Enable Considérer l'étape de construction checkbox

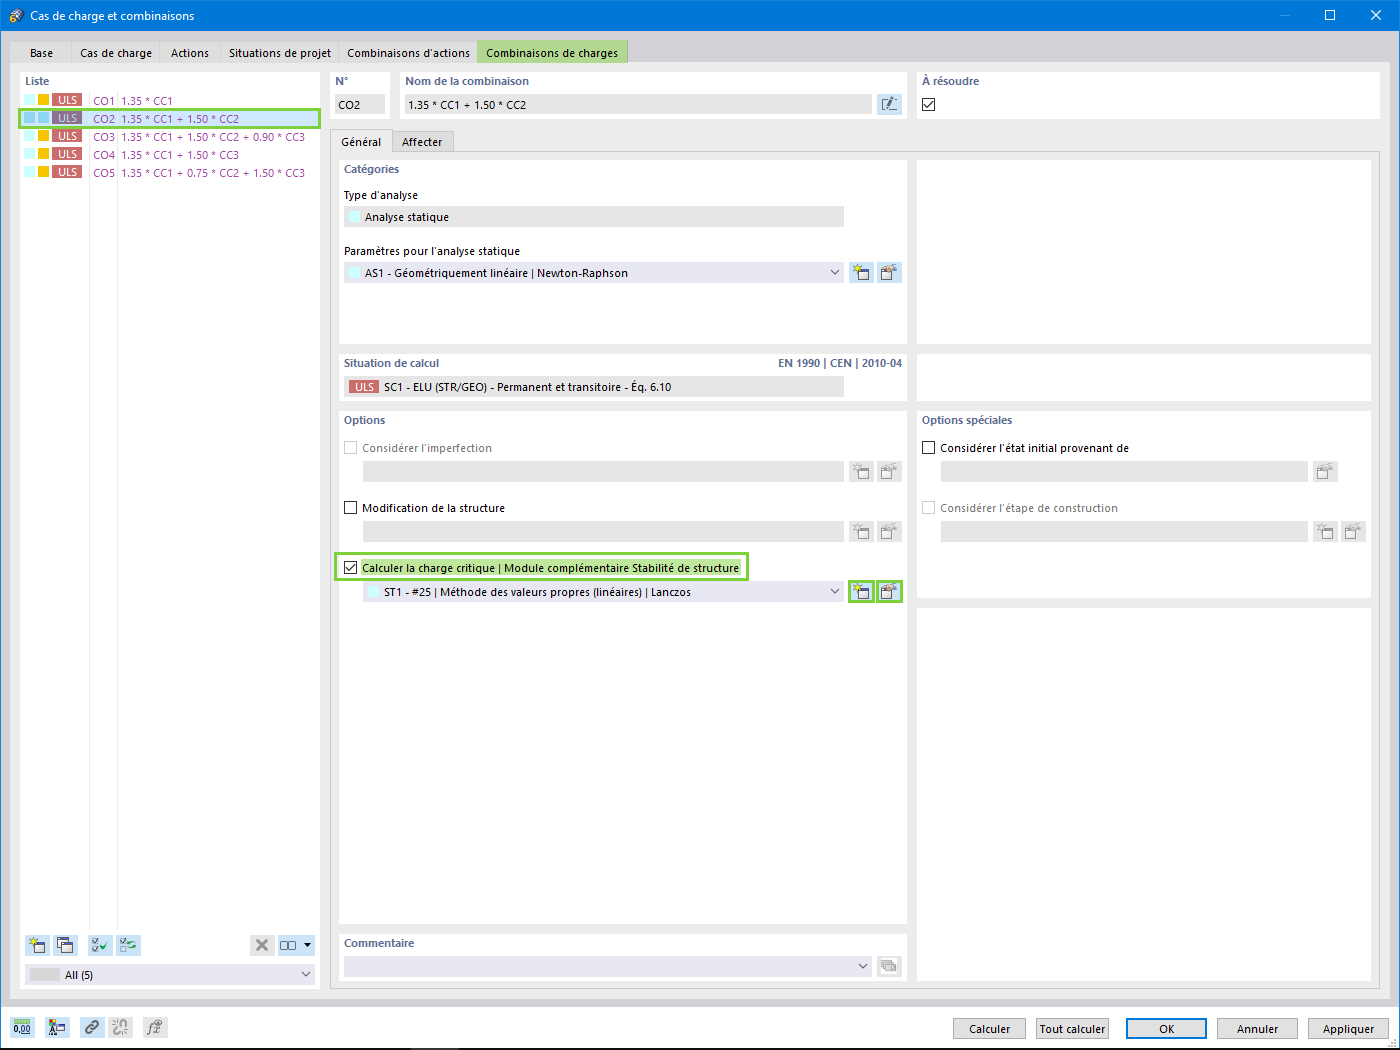pyautogui.click(x=929, y=508)
